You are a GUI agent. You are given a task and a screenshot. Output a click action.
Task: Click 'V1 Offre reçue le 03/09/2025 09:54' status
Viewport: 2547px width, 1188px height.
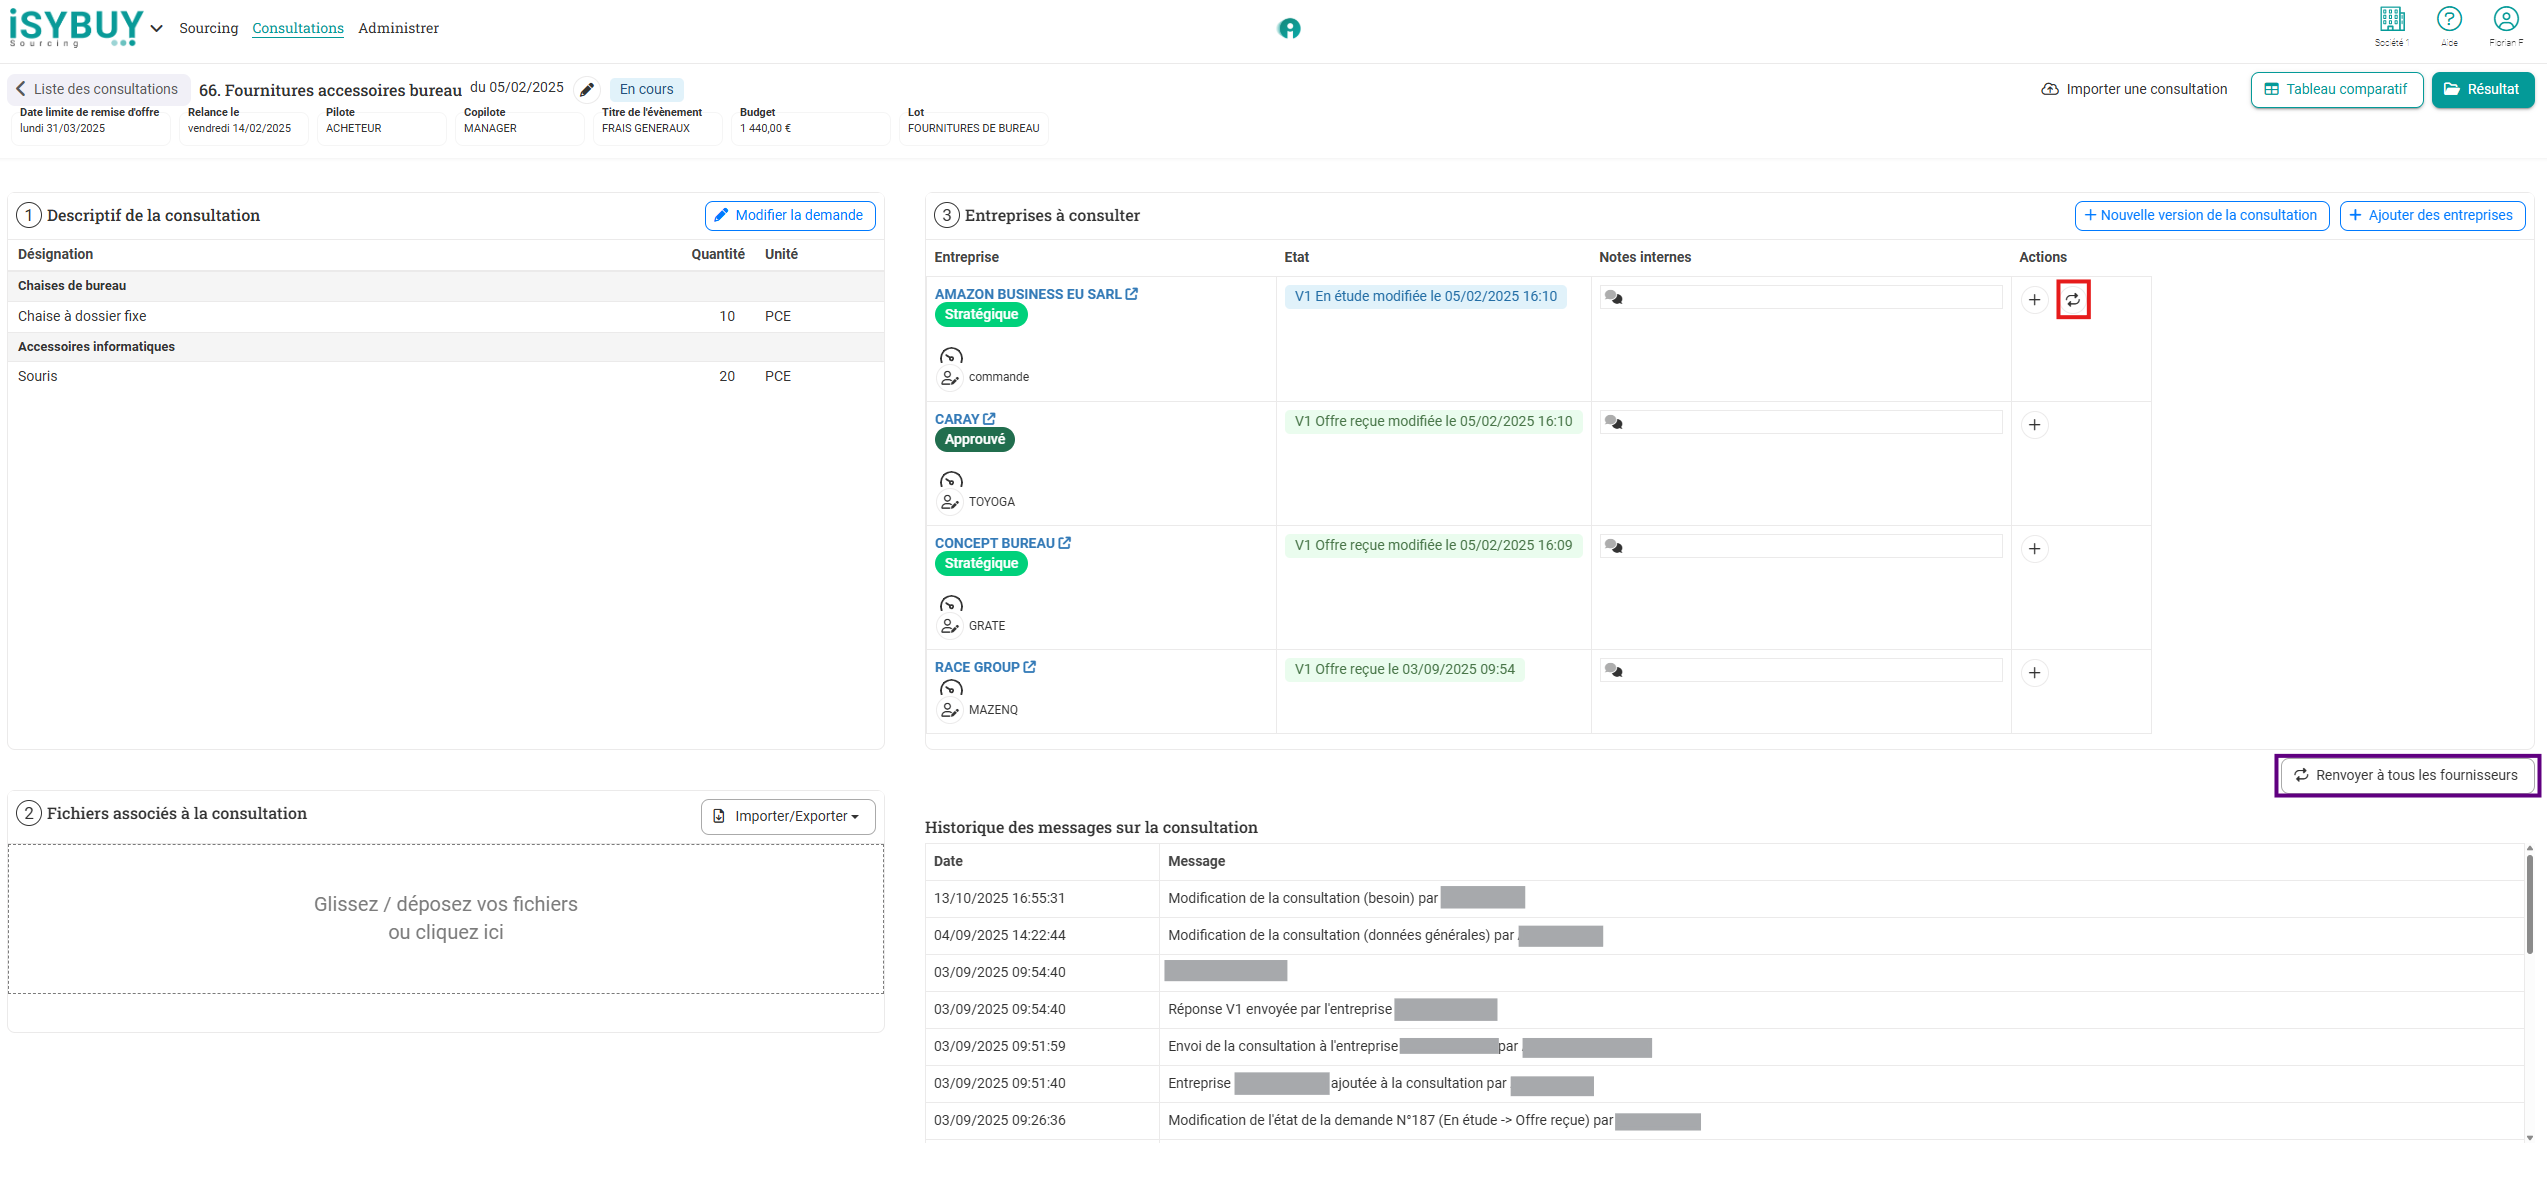point(1404,669)
